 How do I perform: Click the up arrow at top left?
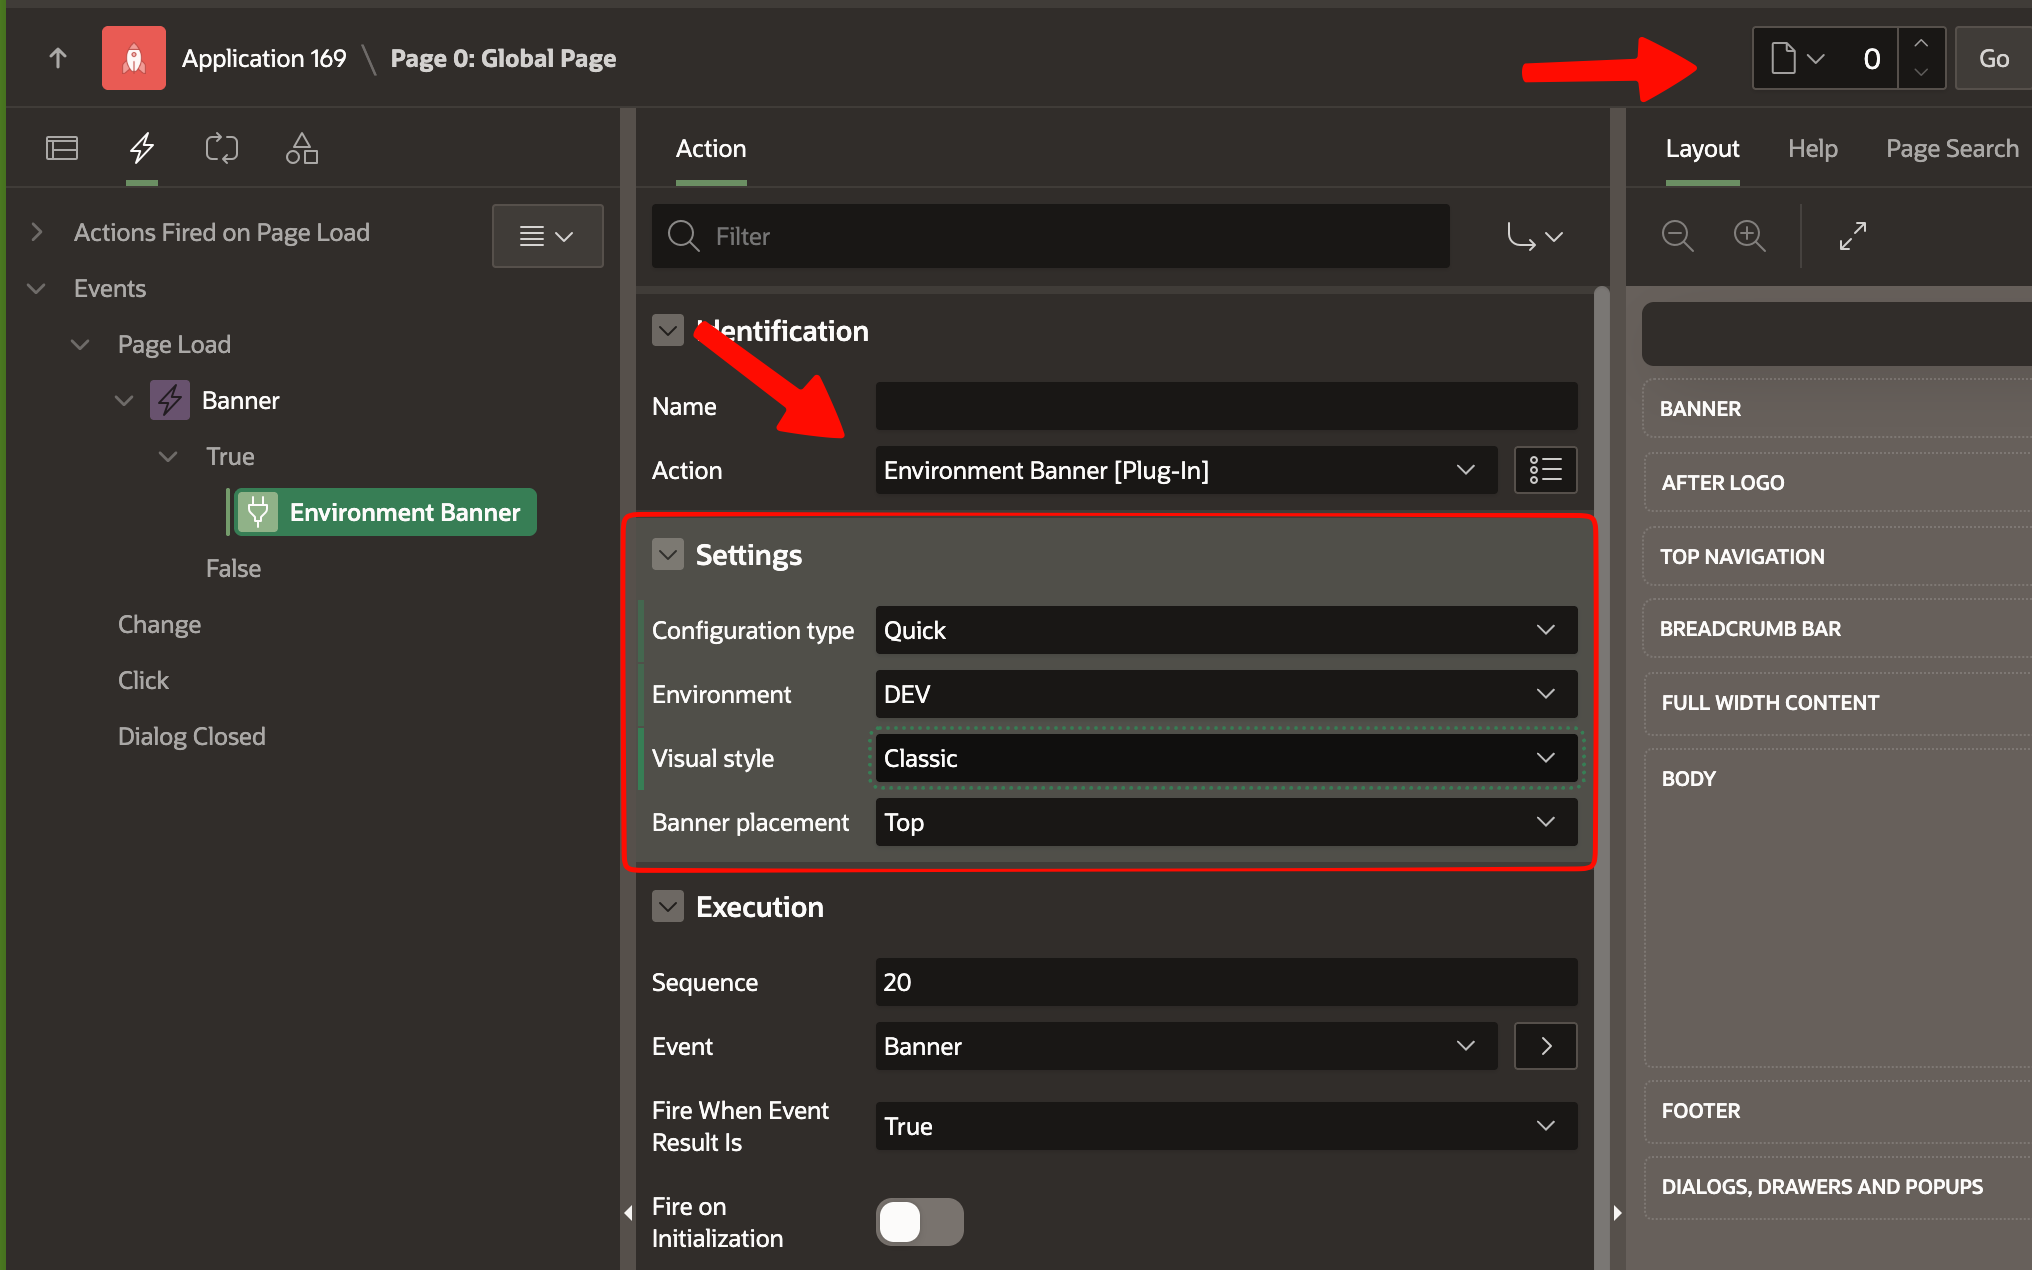(x=57, y=57)
